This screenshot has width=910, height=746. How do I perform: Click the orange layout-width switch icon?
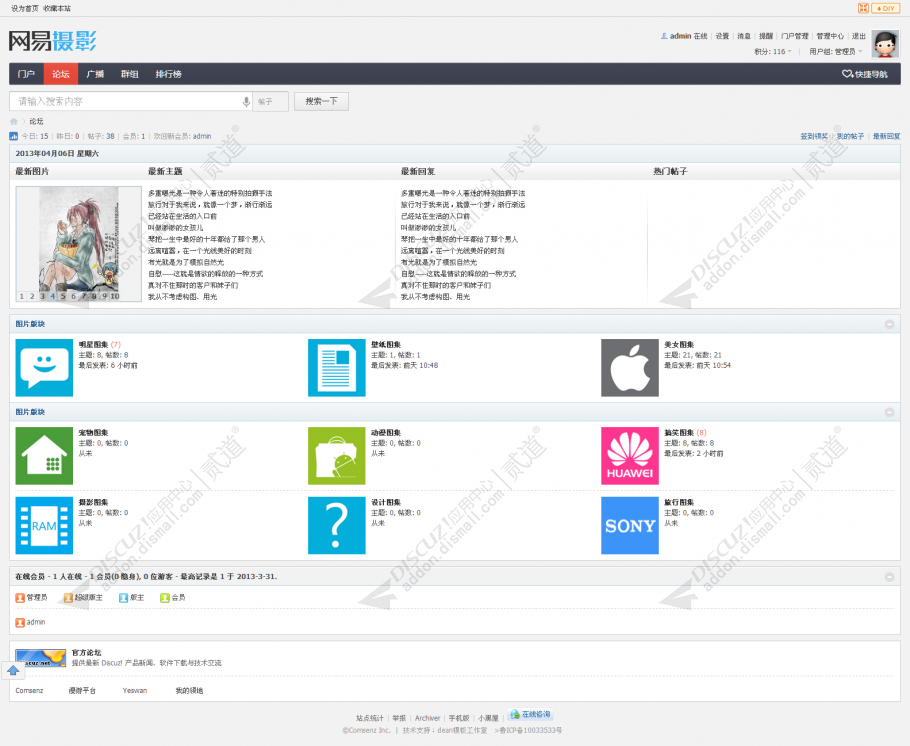click(863, 8)
